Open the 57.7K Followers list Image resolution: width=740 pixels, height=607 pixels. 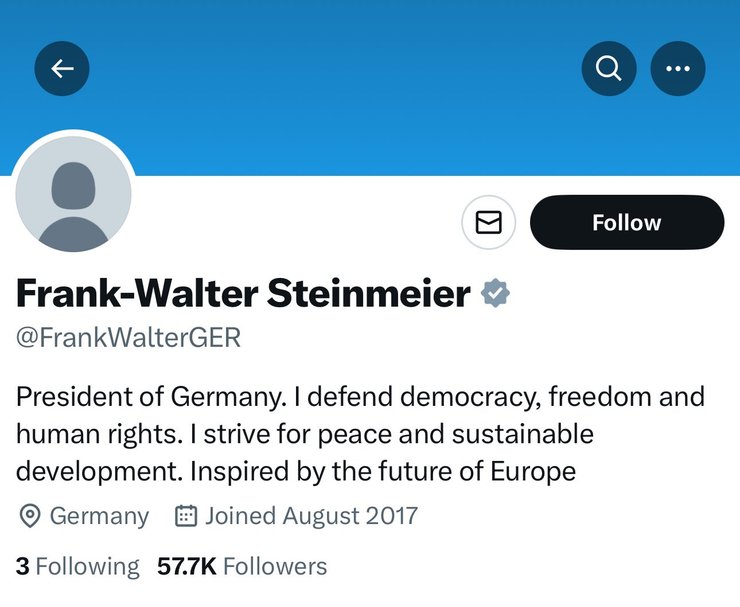pyautogui.click(x=242, y=566)
